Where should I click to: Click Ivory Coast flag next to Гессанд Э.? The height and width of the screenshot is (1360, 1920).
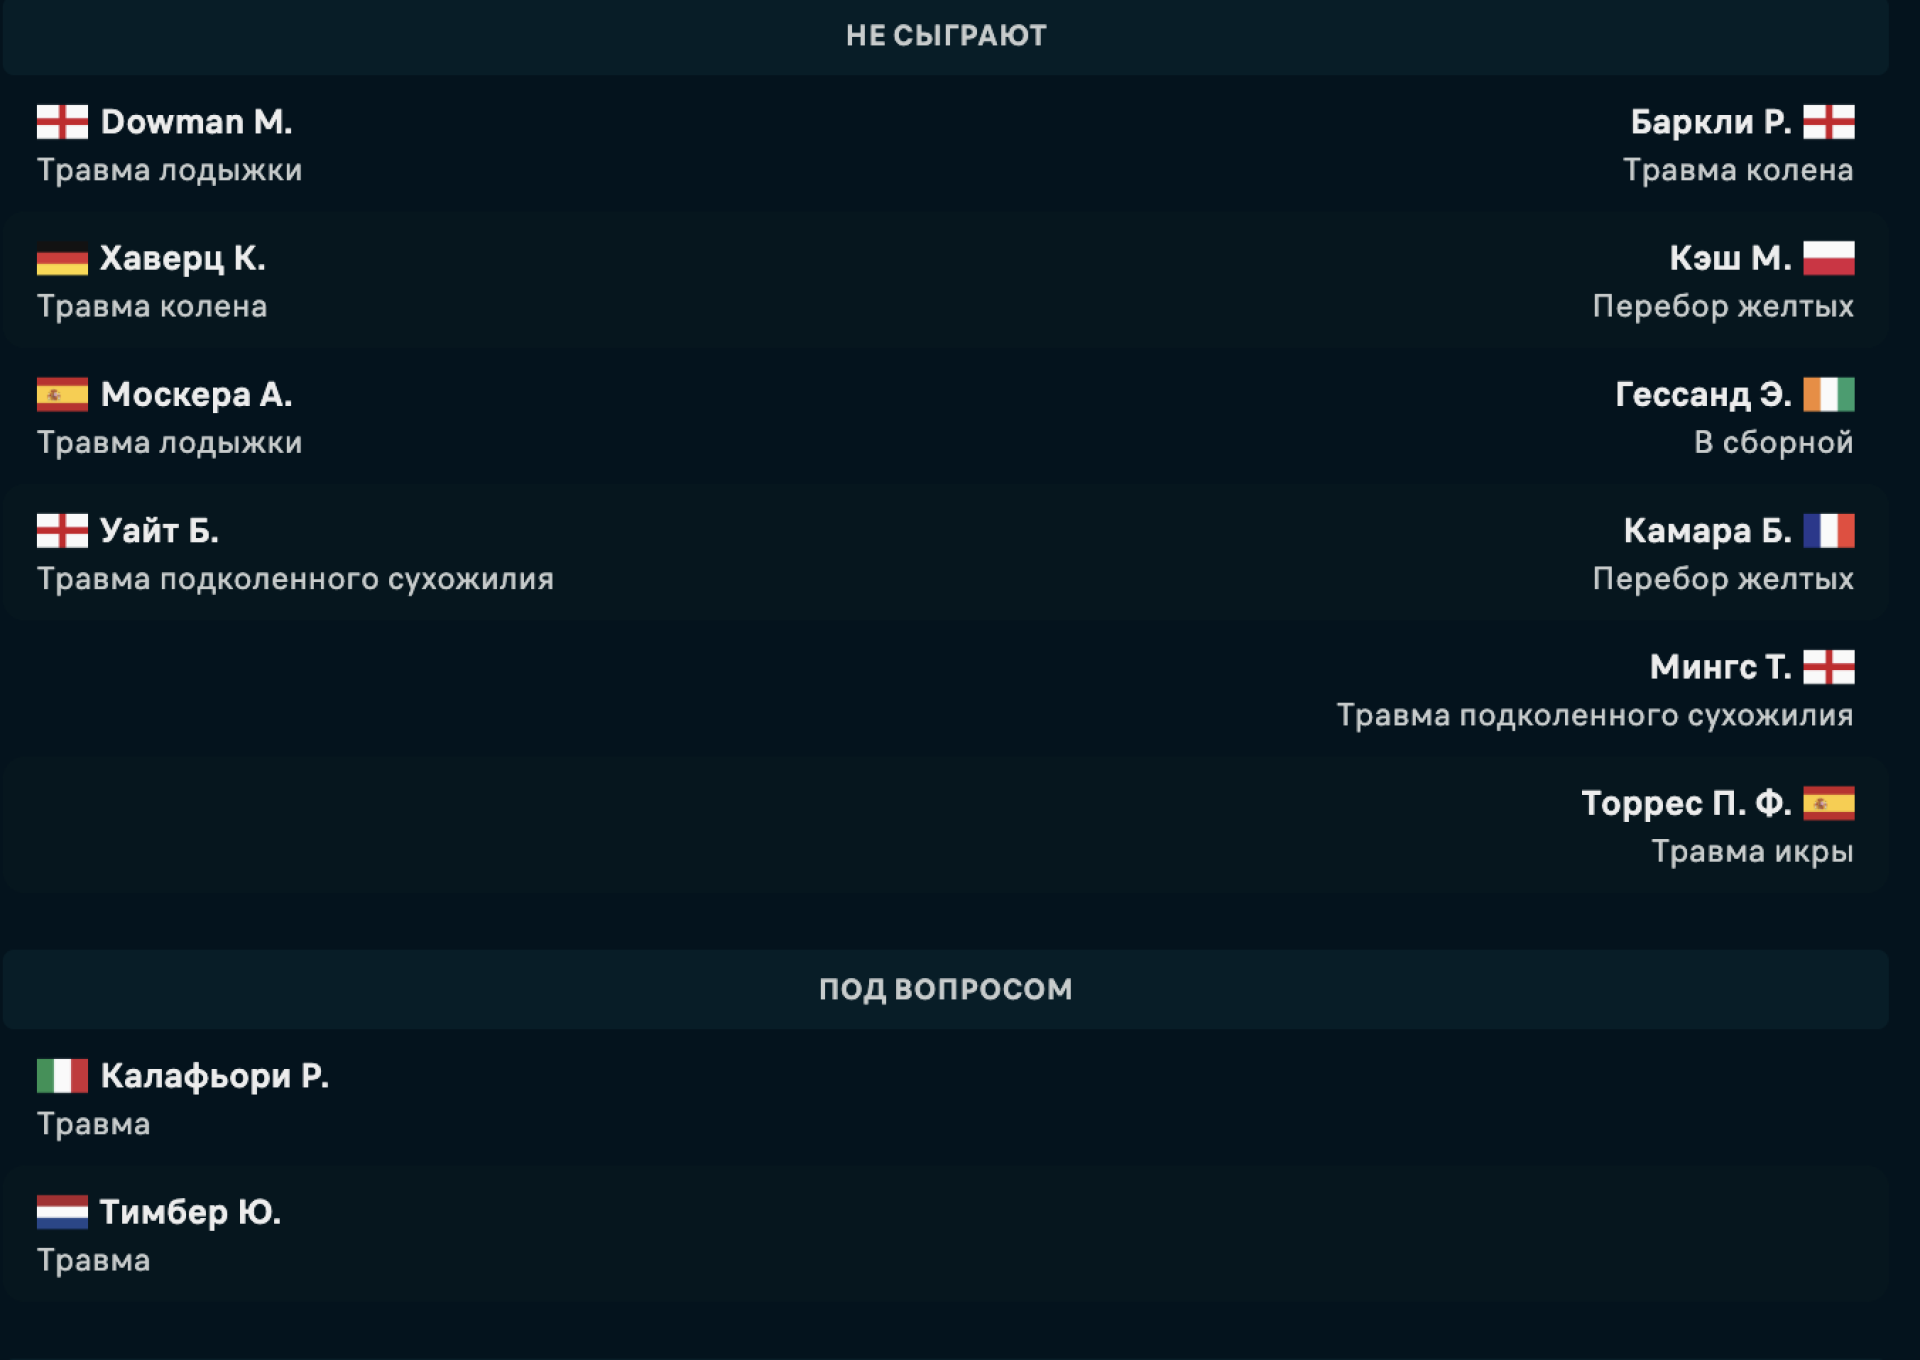(1828, 394)
